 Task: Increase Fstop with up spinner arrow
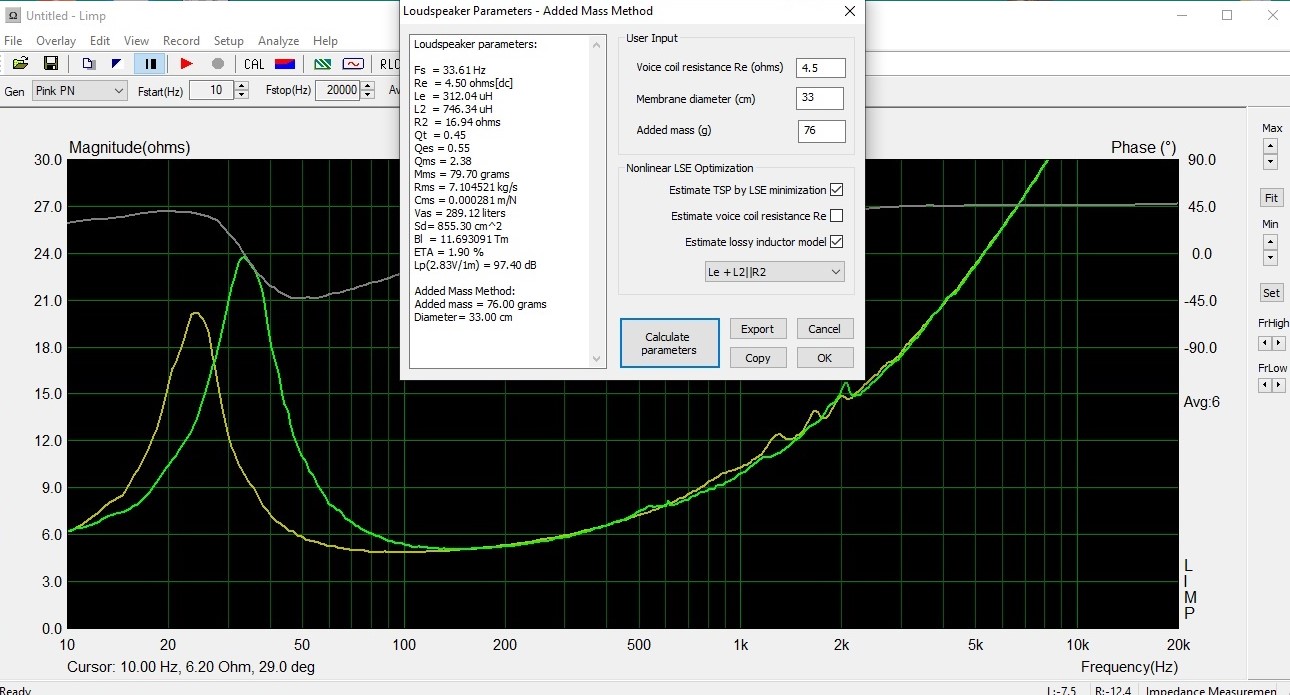click(x=368, y=85)
